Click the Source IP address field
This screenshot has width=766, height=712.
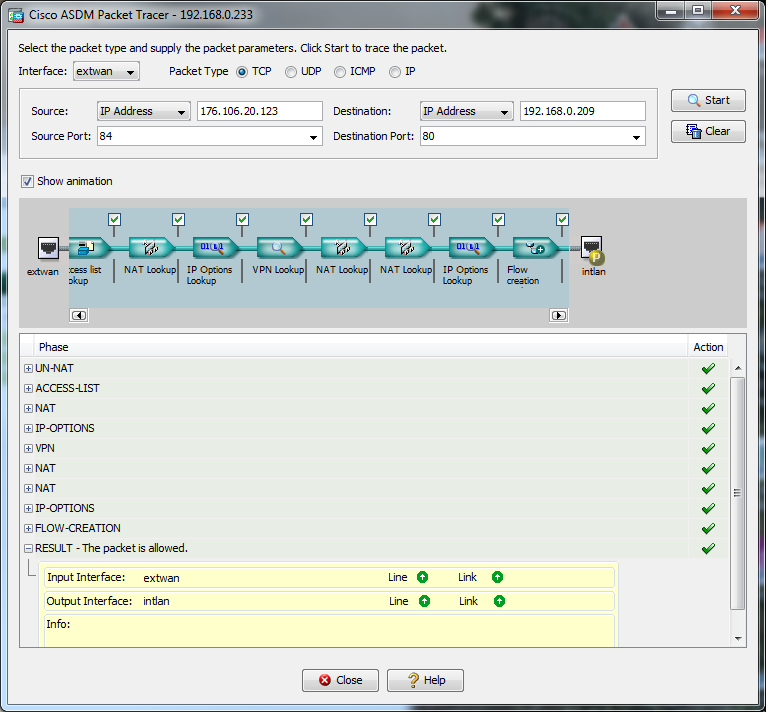click(259, 111)
